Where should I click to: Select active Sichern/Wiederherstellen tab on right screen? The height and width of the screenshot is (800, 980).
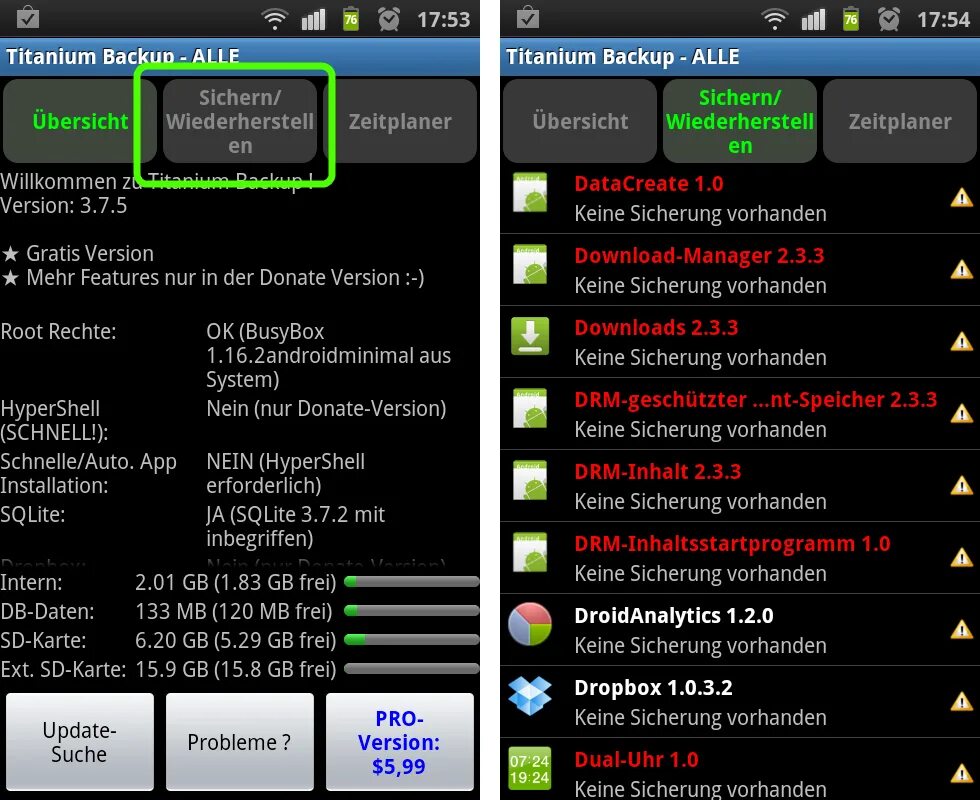tap(740, 121)
